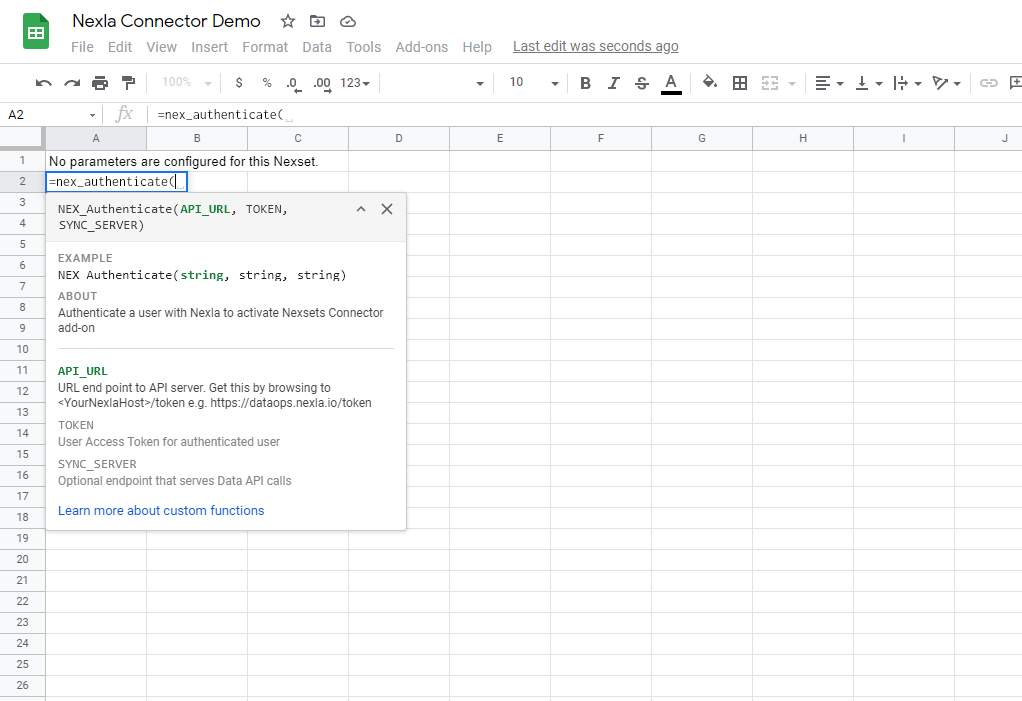Open the zoom 100% dropdown
Screen dimensions: 1022x701
pos(186,83)
